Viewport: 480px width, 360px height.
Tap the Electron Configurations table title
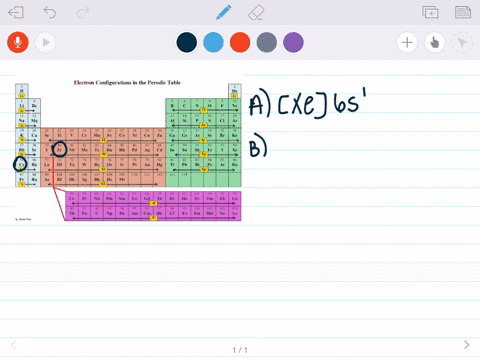click(x=127, y=82)
